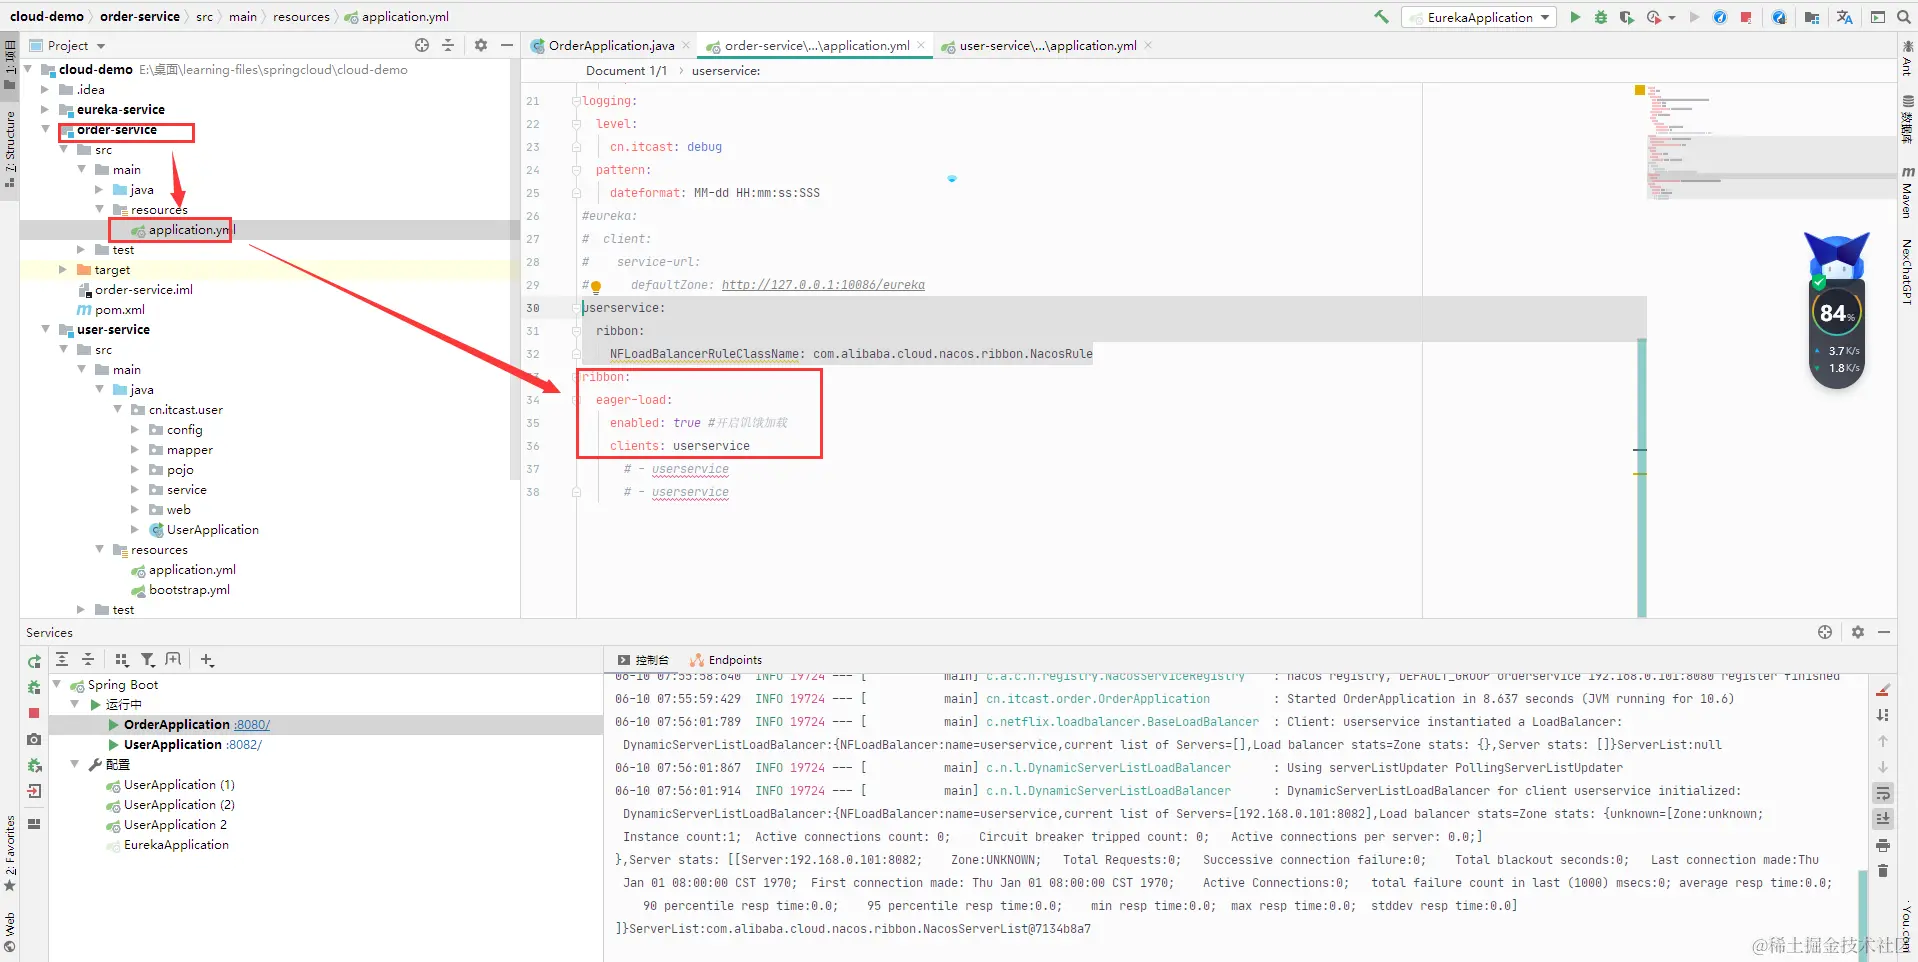This screenshot has height=962, width=1918.
Task: Run with coverage using the shield icon
Action: click(x=1627, y=17)
